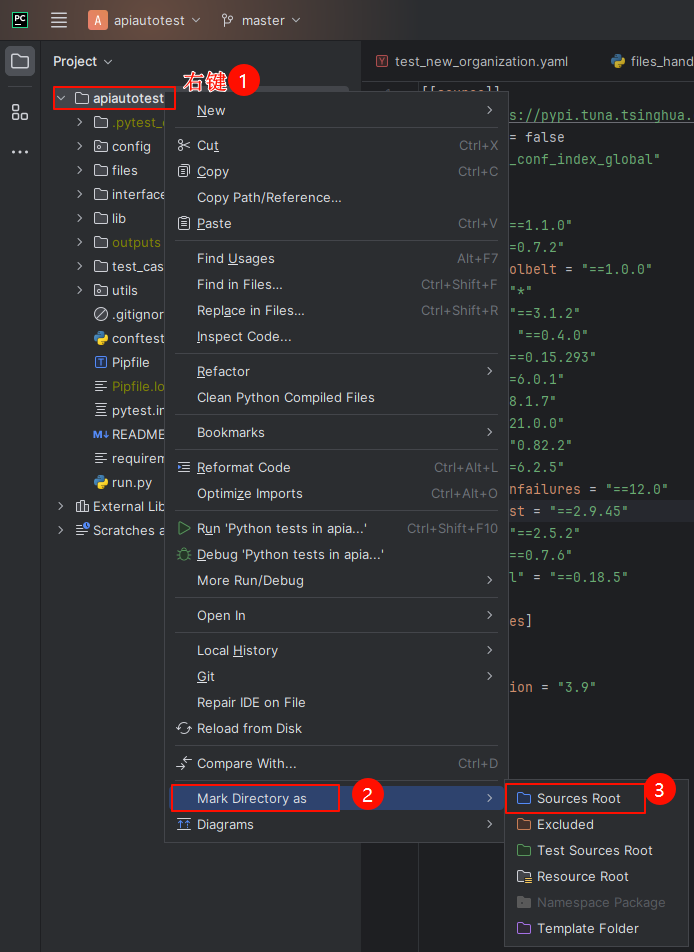Open More Tool Windows via ellipsis icon
This screenshot has height=952, width=694.
pyautogui.click(x=20, y=150)
